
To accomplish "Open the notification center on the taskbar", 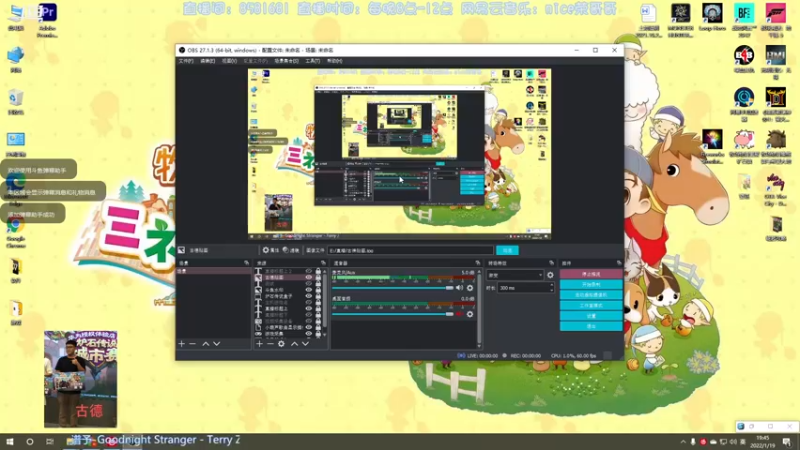I will [787, 442].
